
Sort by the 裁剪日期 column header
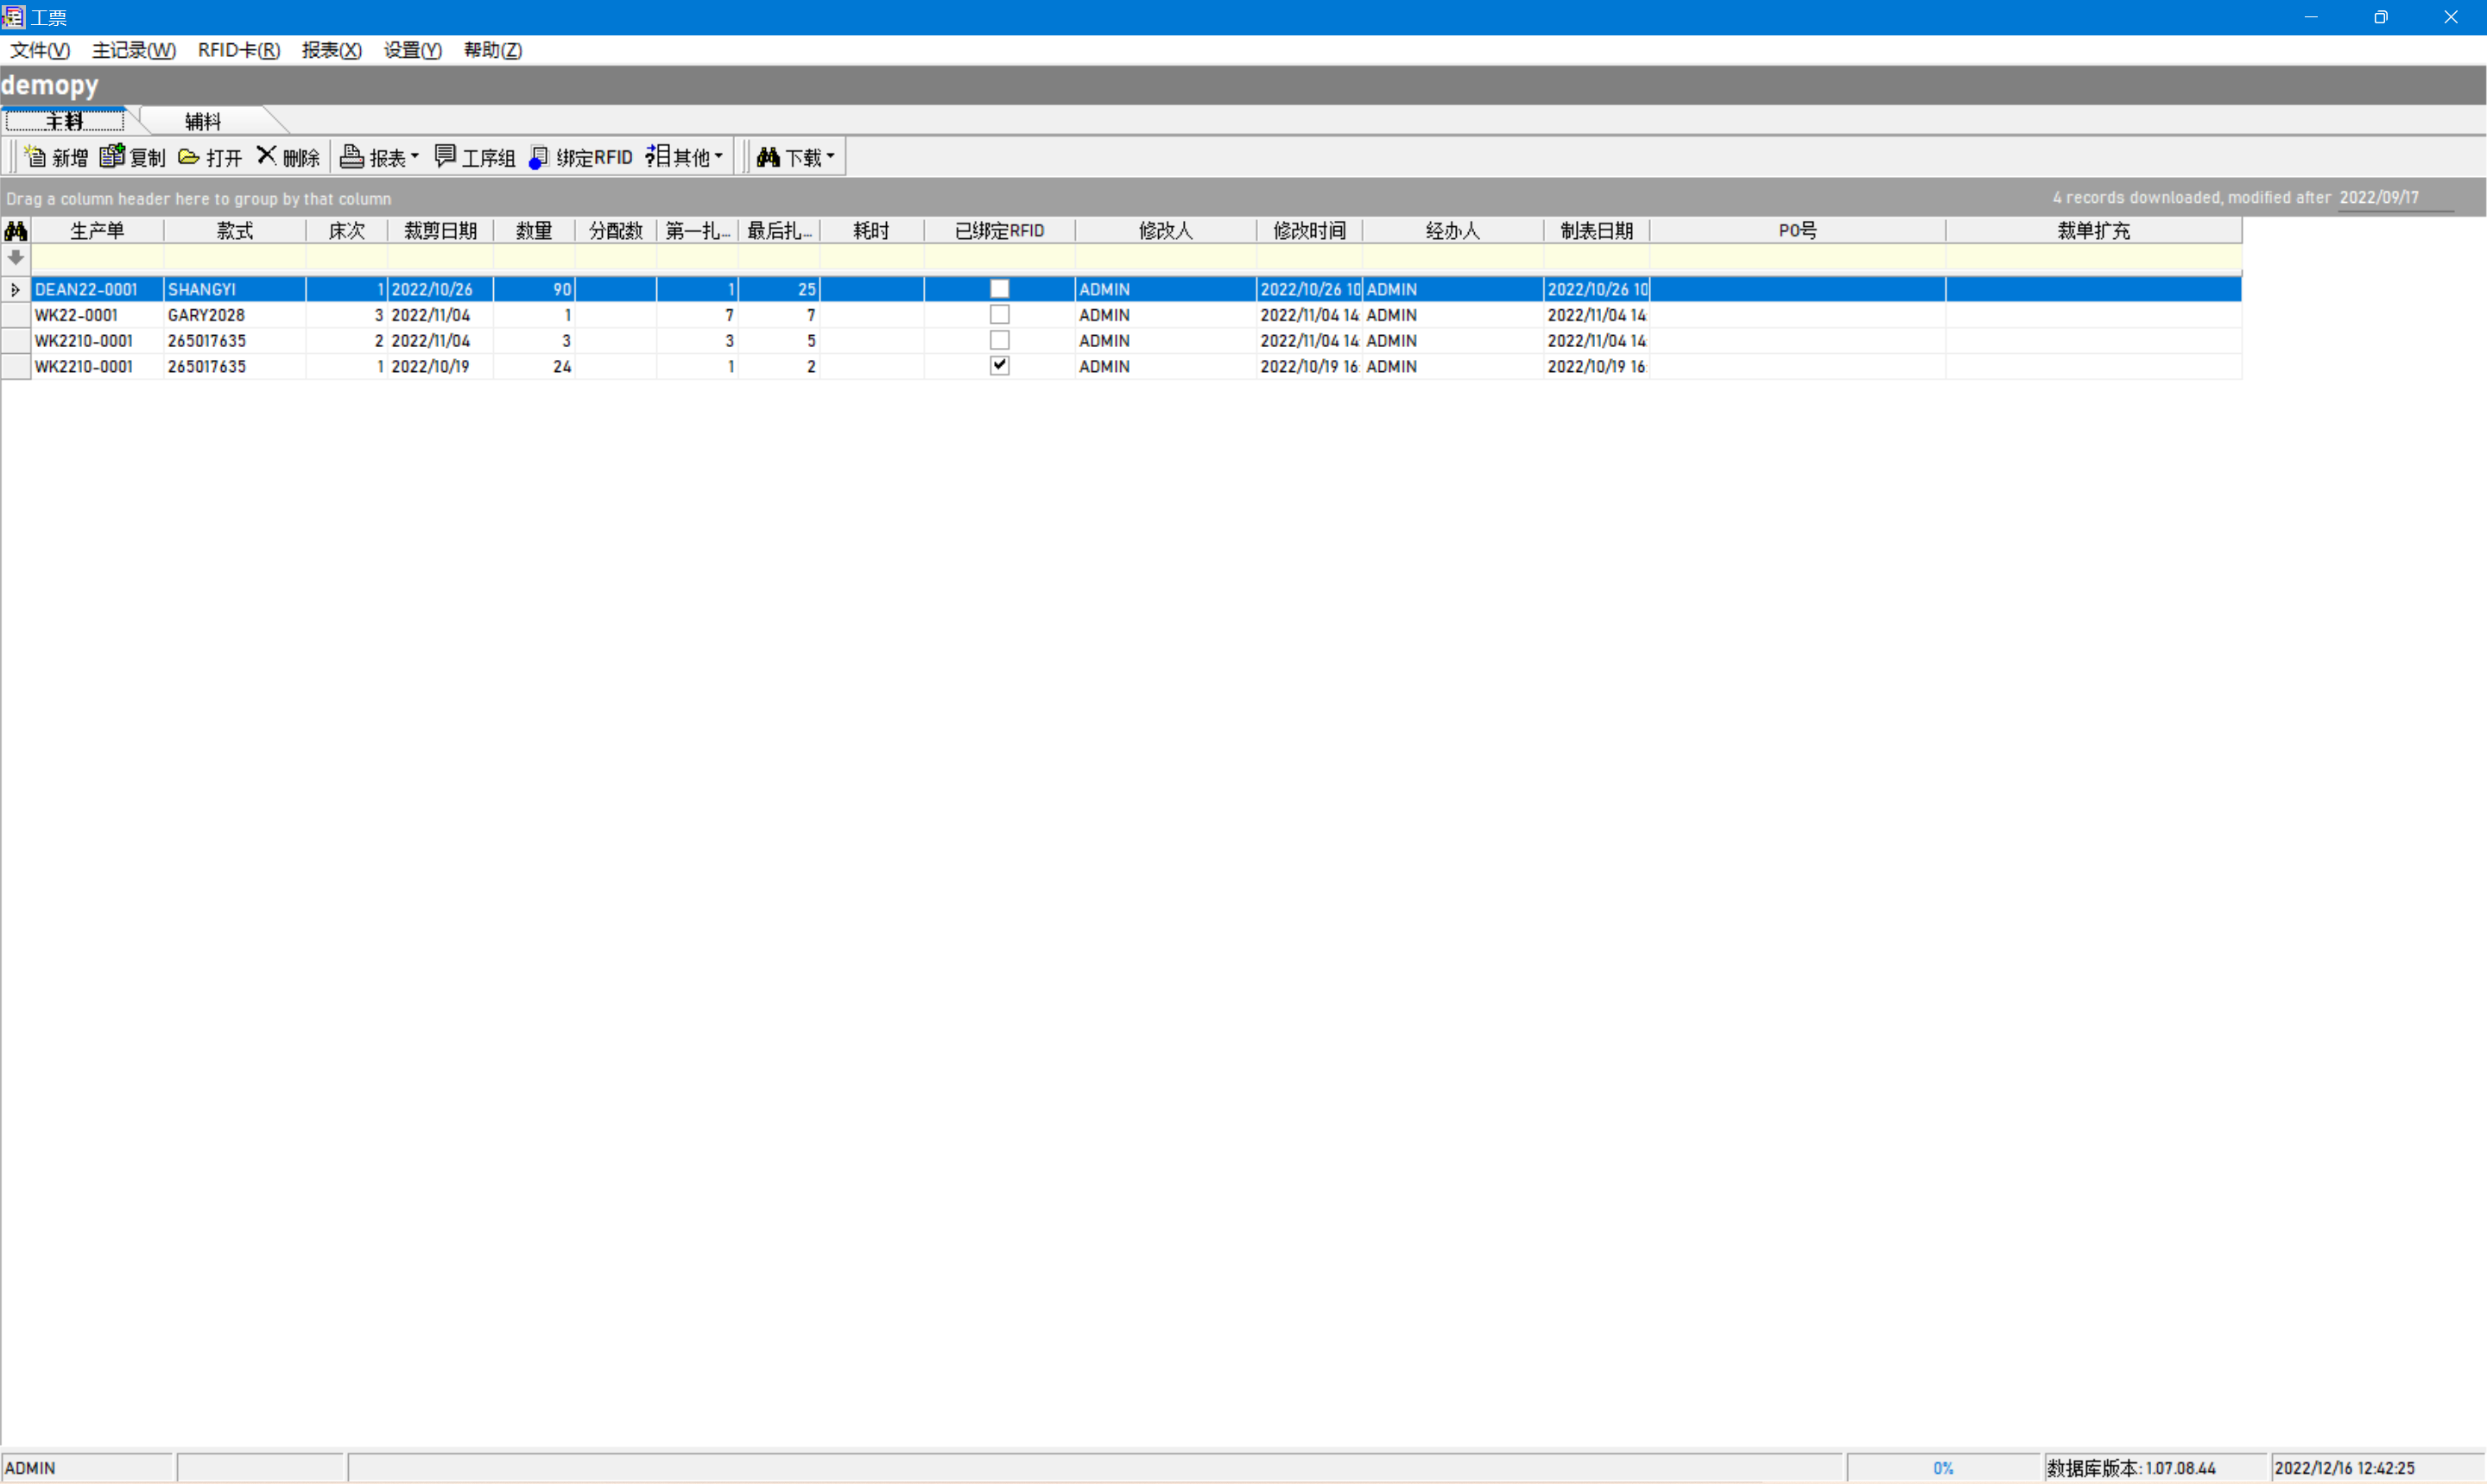(440, 231)
